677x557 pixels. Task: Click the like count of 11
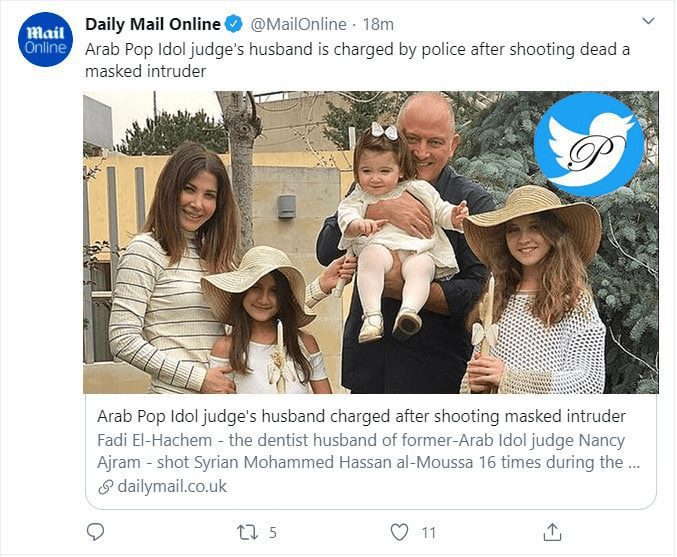pyautogui.click(x=428, y=532)
